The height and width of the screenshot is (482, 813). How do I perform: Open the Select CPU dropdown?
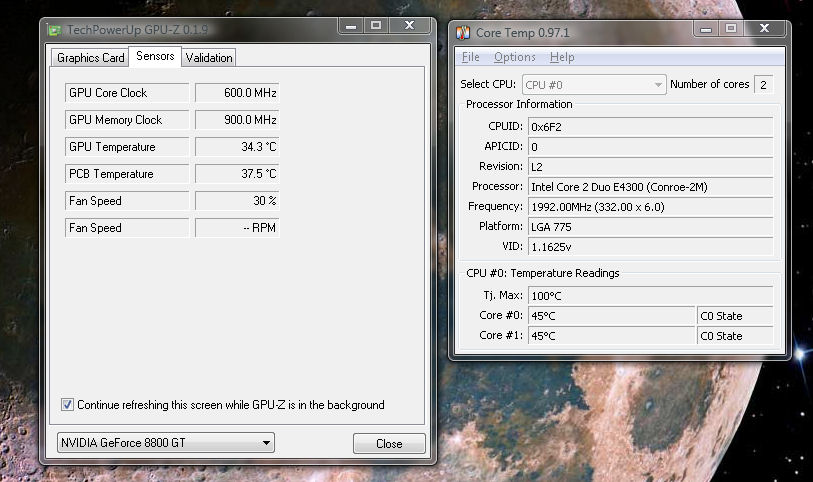pos(594,84)
